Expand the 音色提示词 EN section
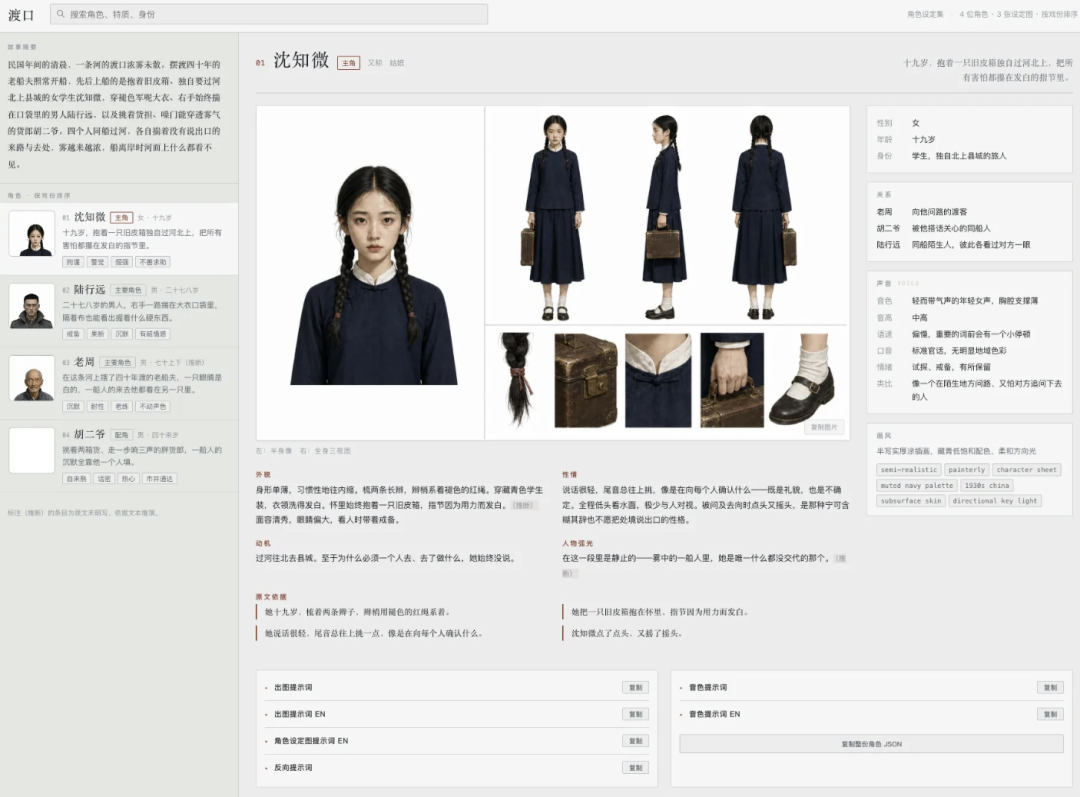1080x797 pixels. click(x=715, y=714)
